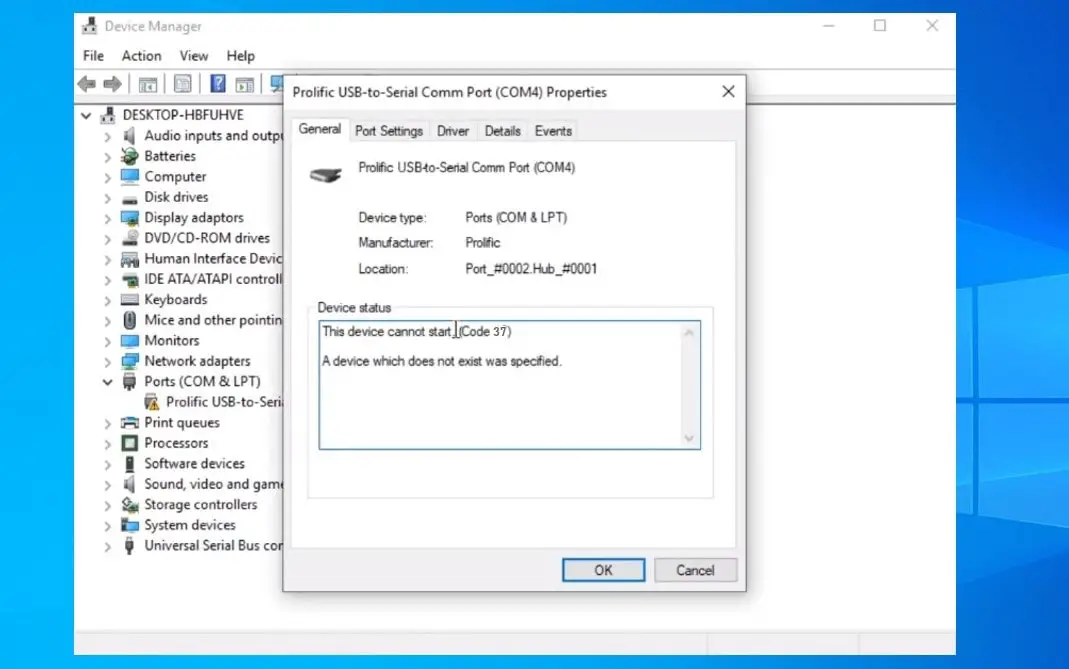Click the Forward arrow in Device Manager toolbar
This screenshot has width=1069, height=669.
coord(112,84)
